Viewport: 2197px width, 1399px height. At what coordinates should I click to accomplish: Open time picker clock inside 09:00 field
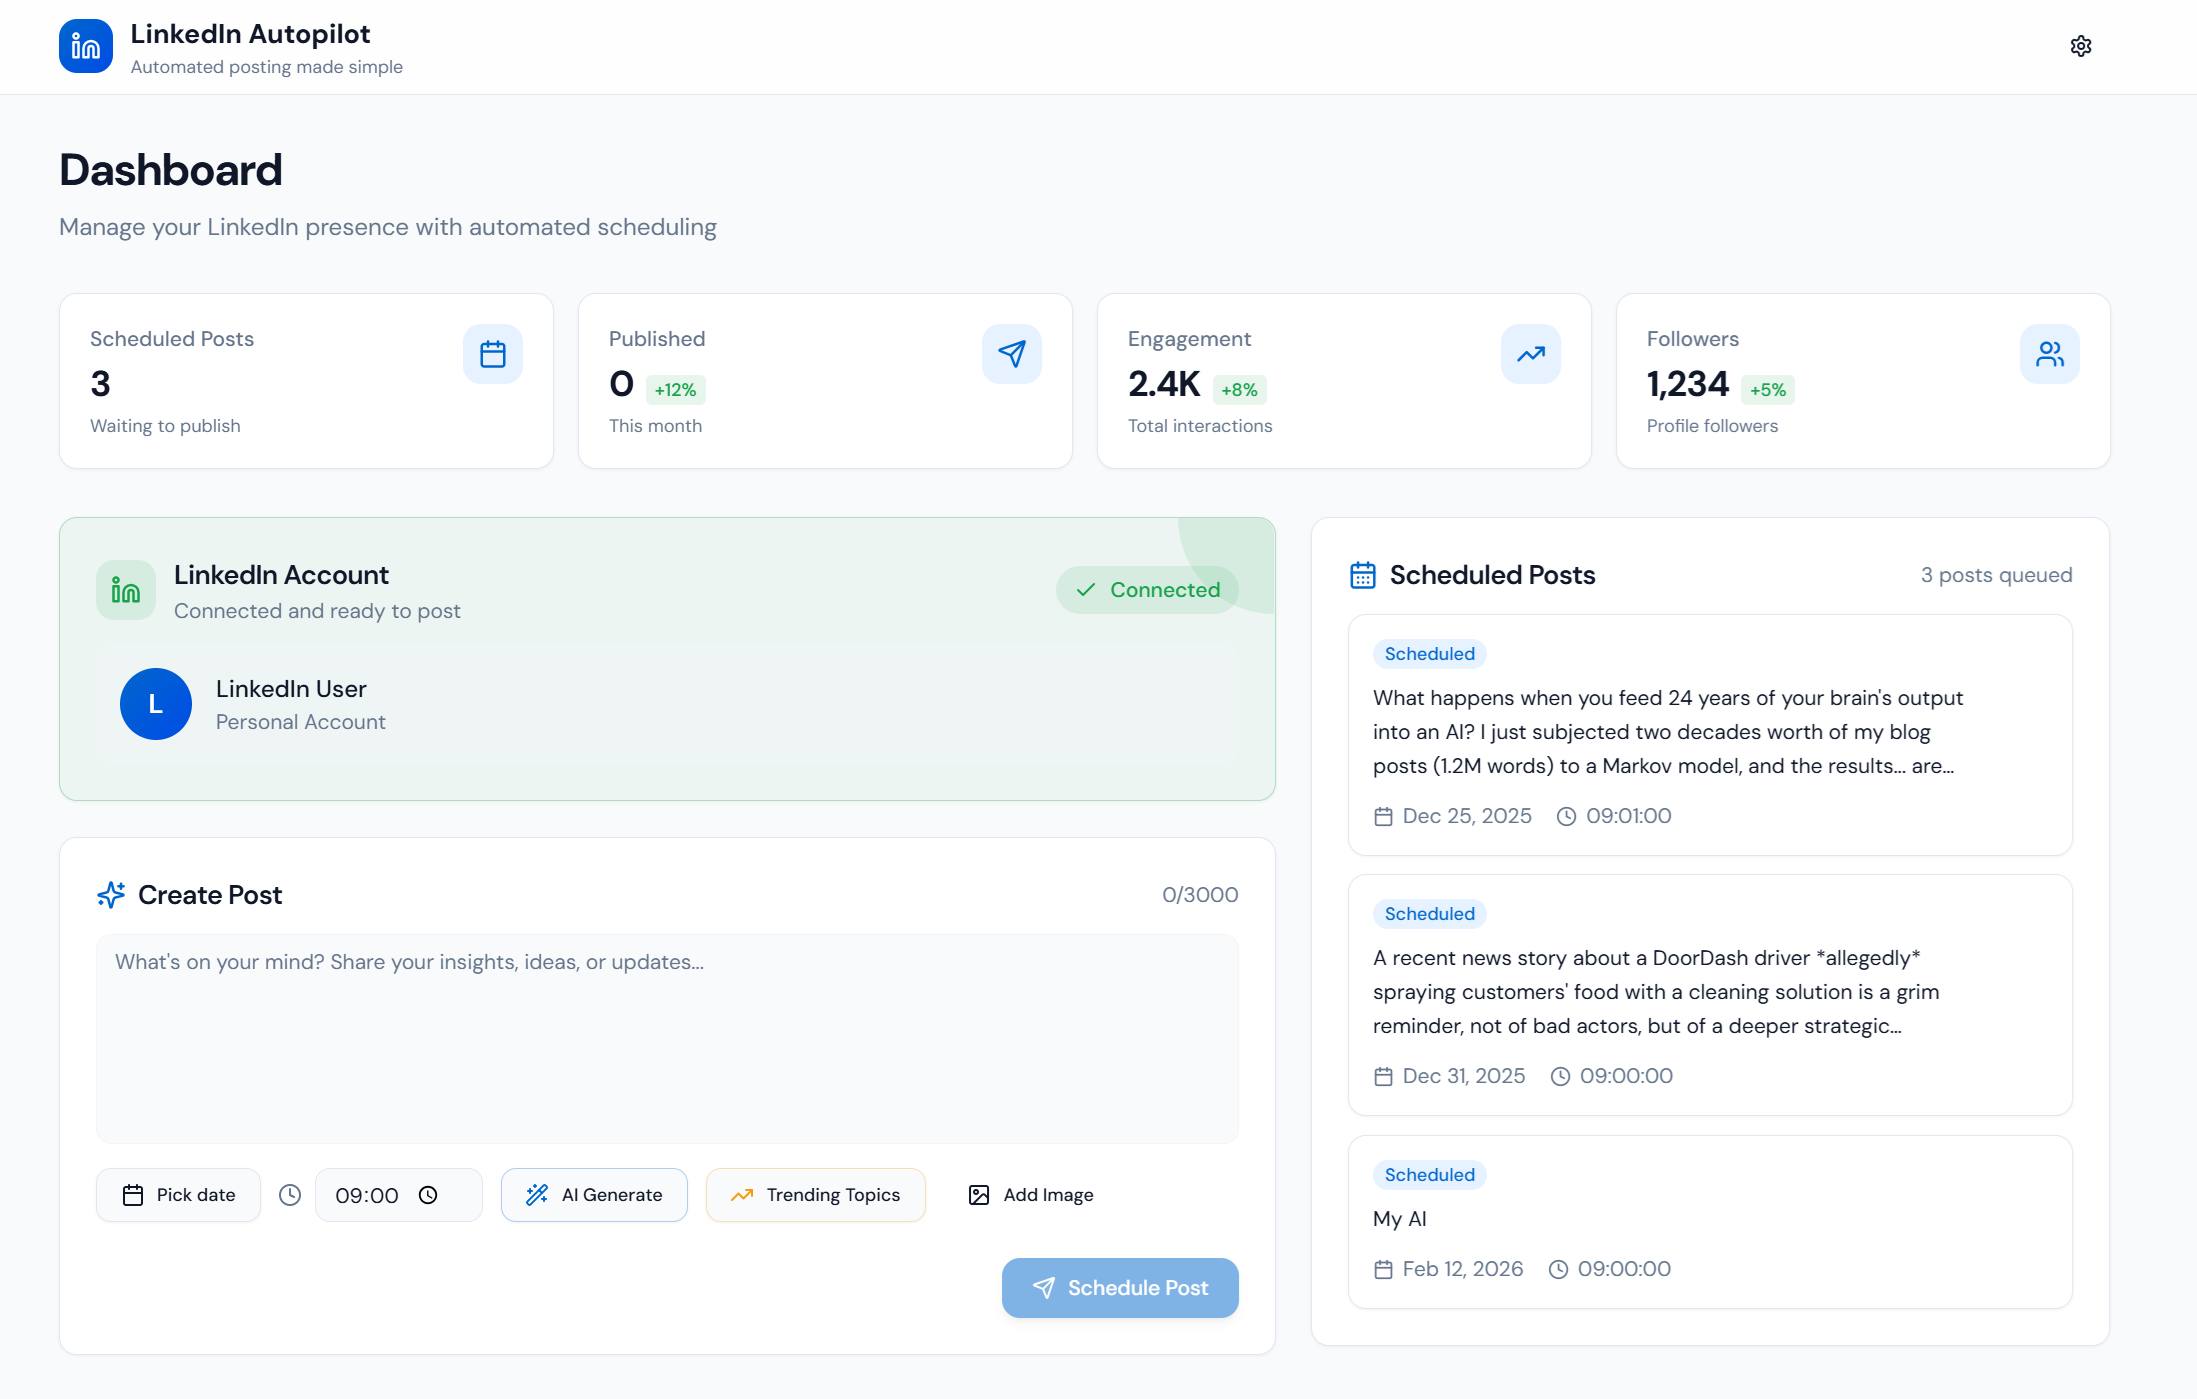pyautogui.click(x=428, y=1195)
